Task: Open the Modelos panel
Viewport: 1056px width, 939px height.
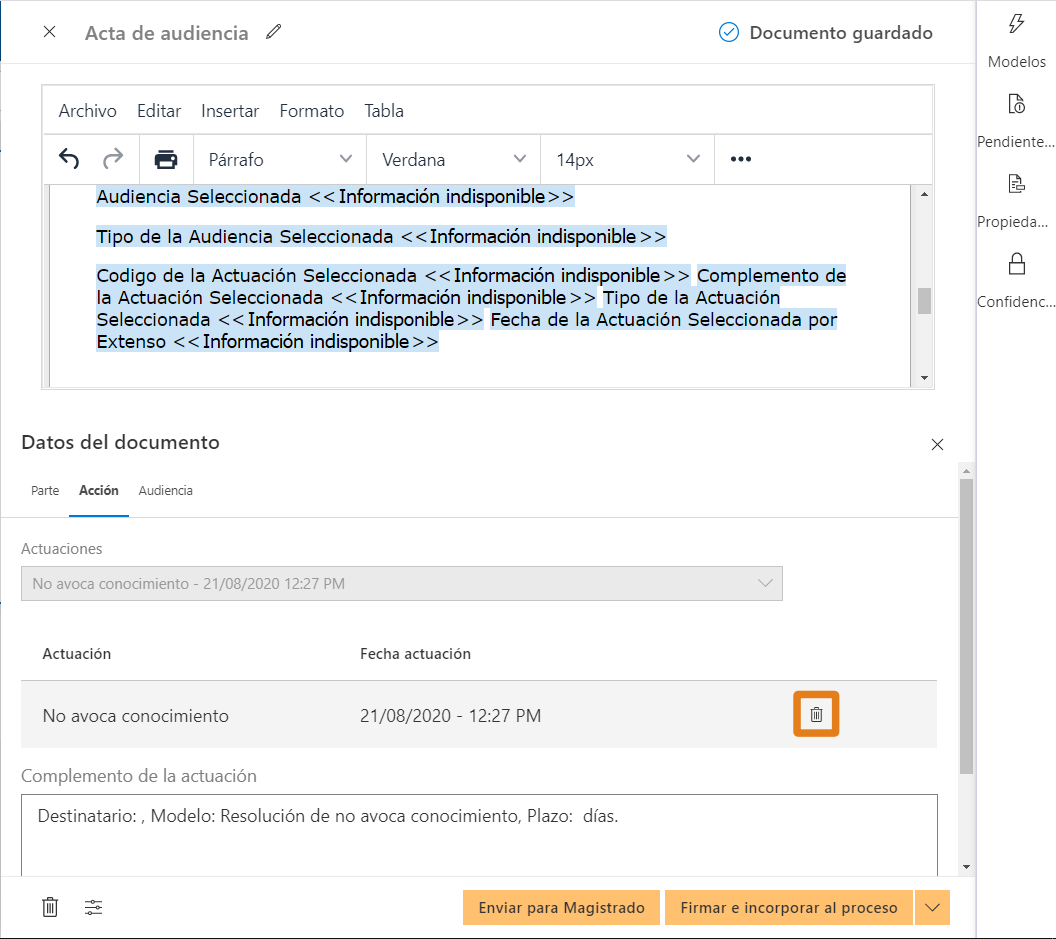Action: click(x=1016, y=40)
